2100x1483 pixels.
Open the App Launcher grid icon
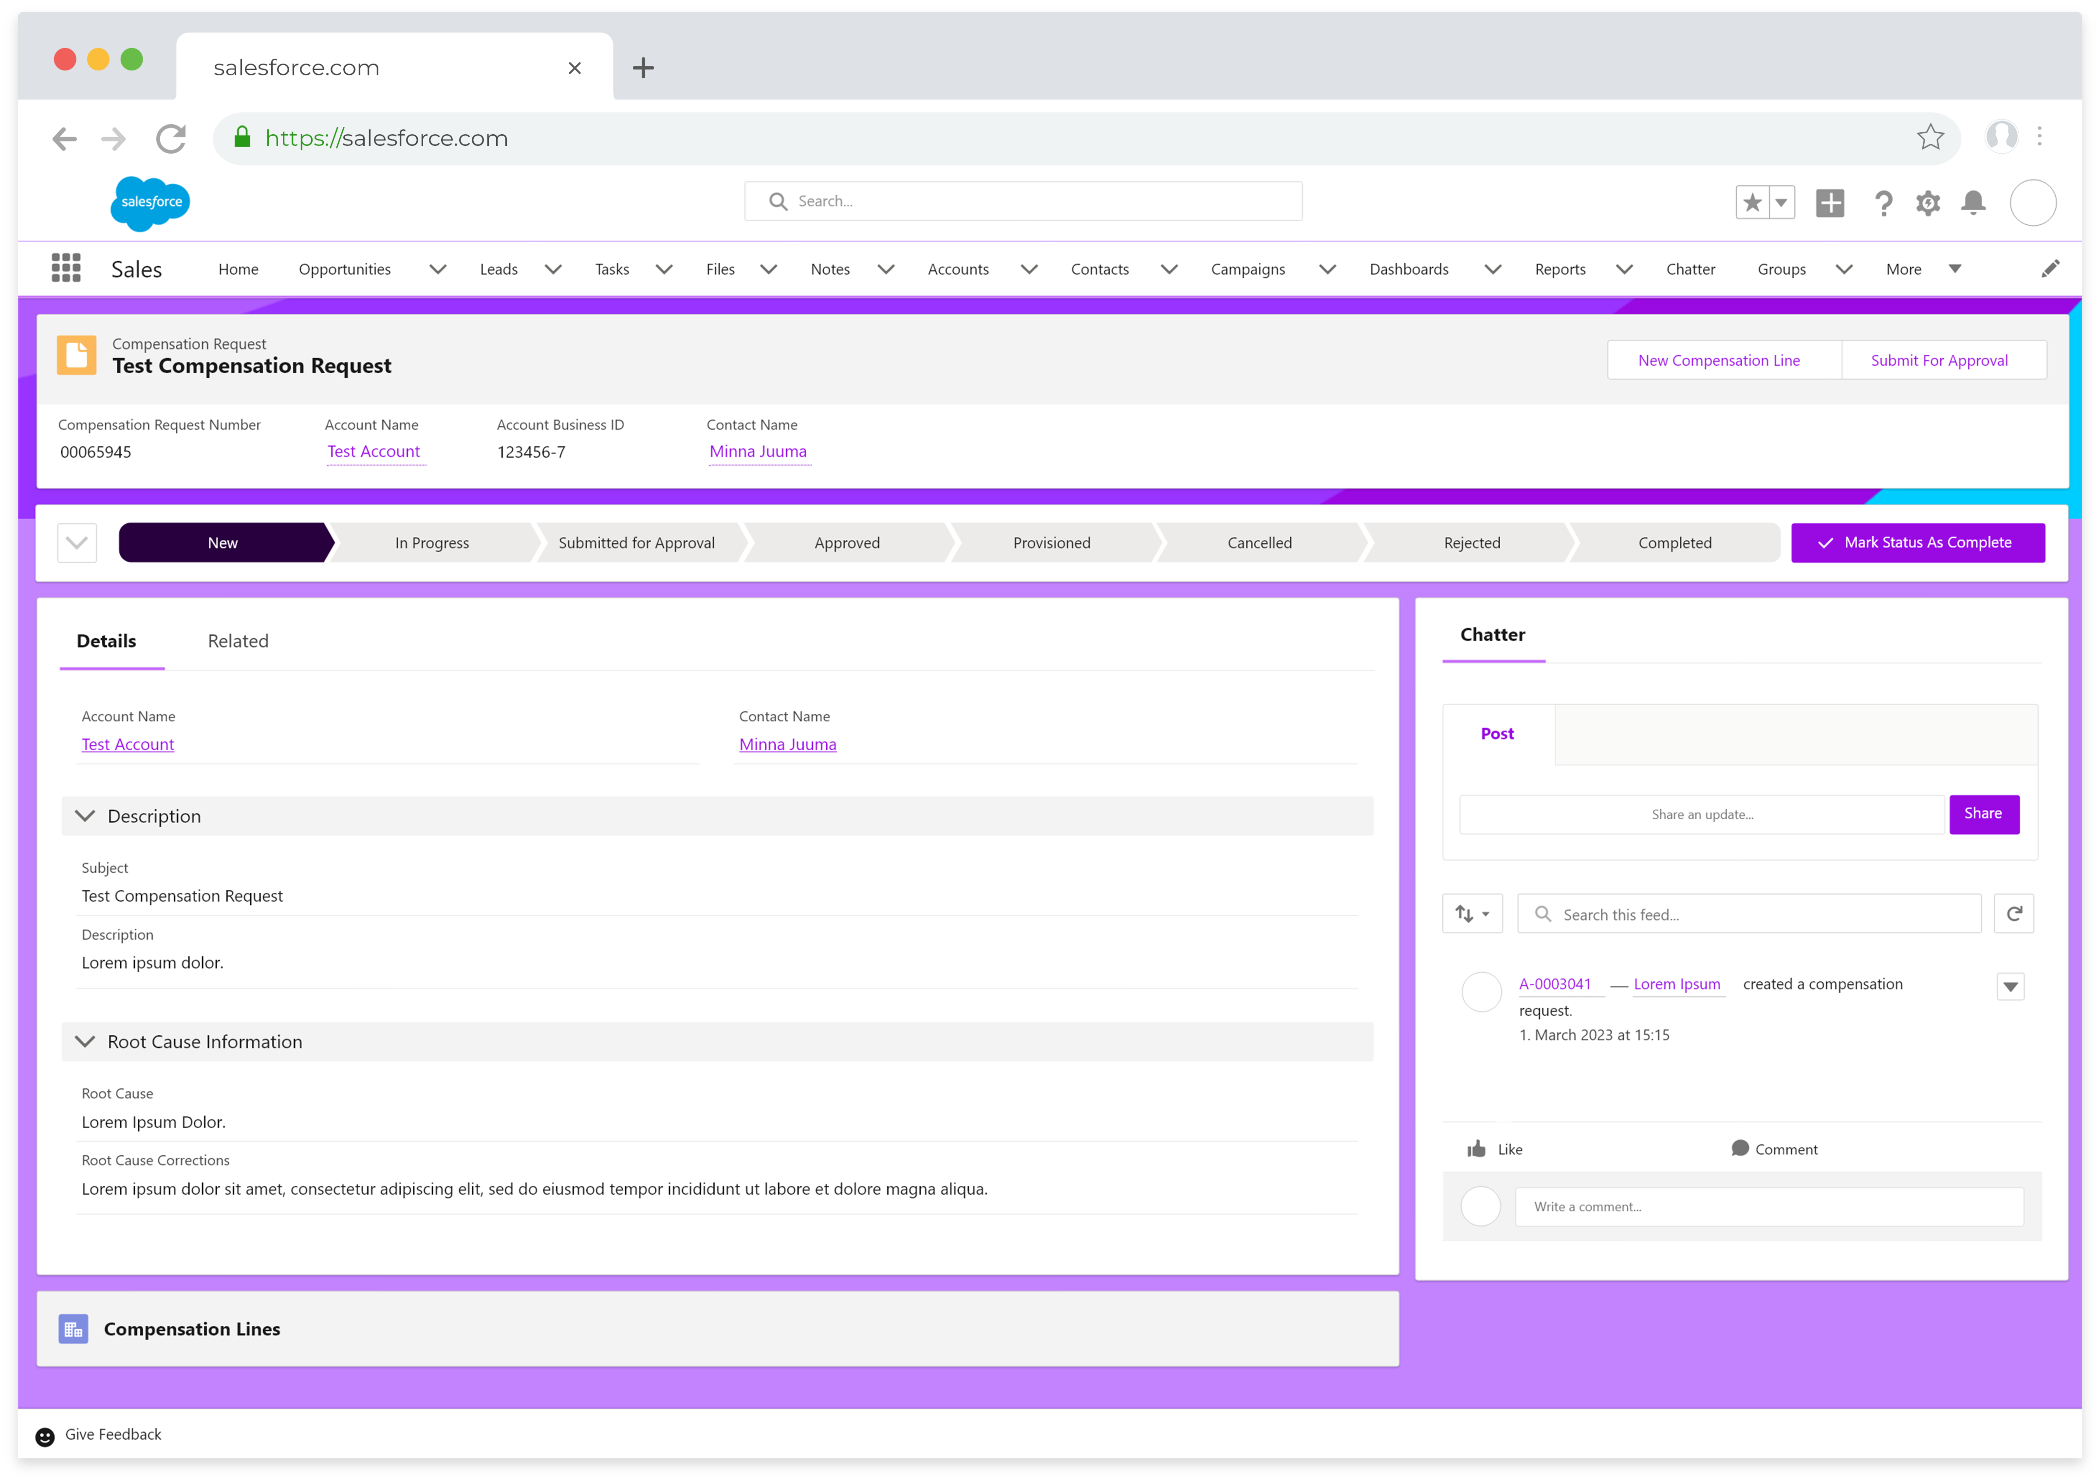pyautogui.click(x=66, y=268)
